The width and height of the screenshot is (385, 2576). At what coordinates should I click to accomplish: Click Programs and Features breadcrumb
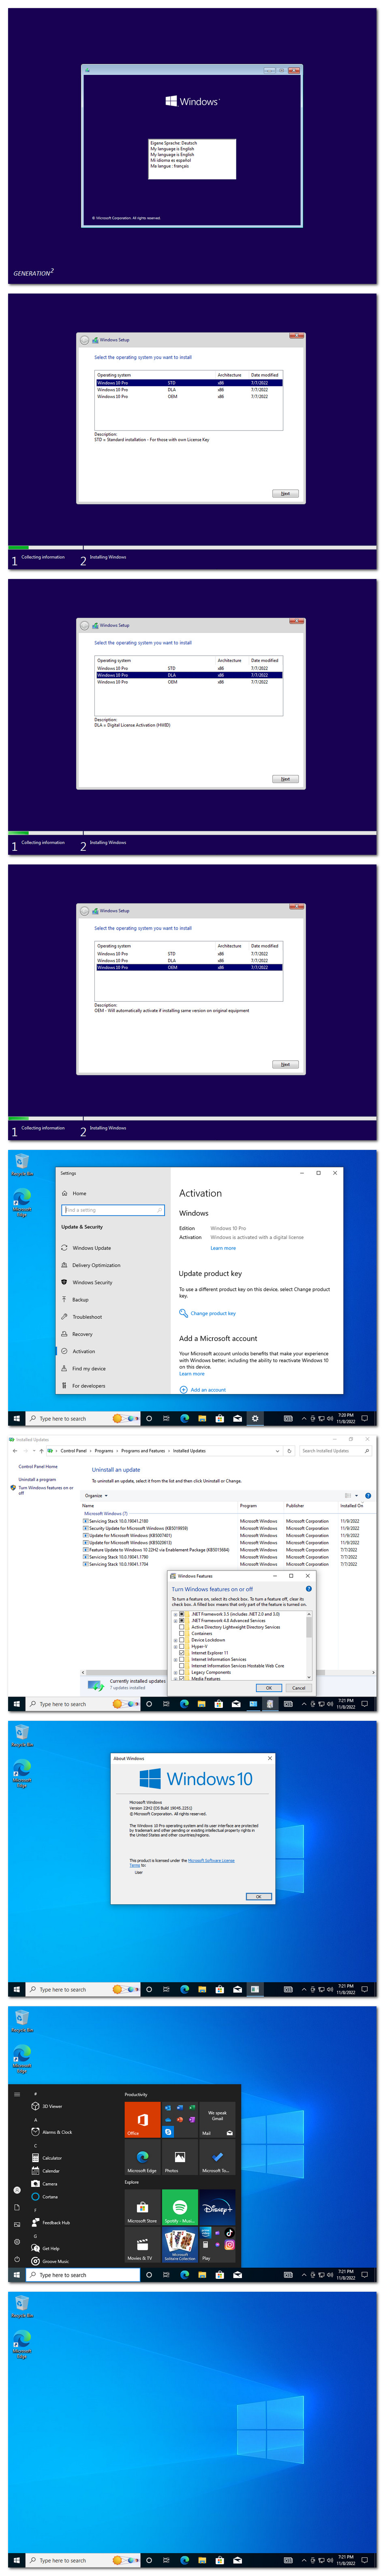pos(143,1451)
